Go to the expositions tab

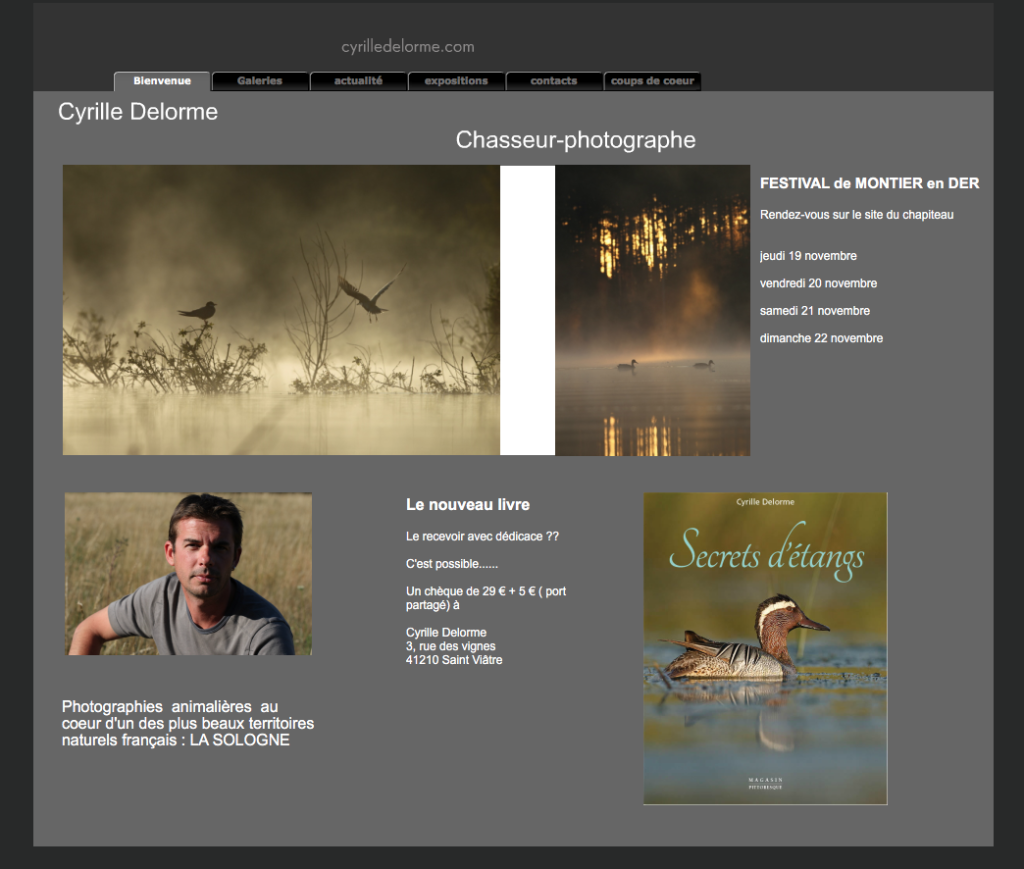(x=456, y=81)
